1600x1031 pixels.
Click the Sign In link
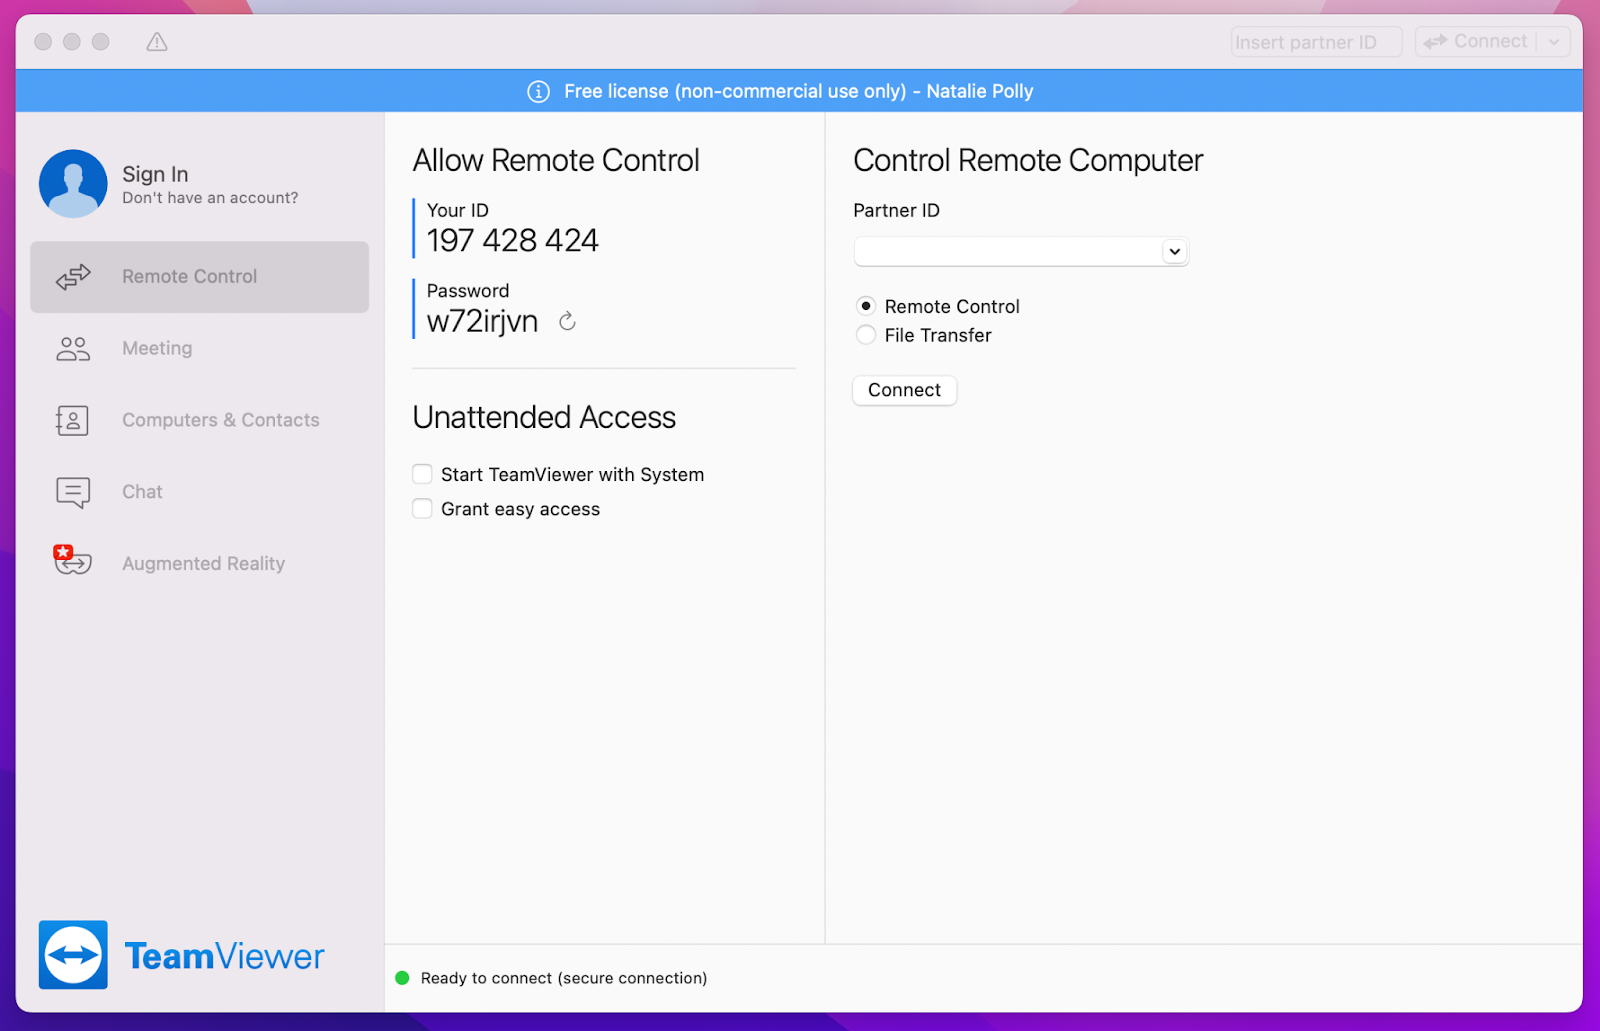click(x=155, y=174)
